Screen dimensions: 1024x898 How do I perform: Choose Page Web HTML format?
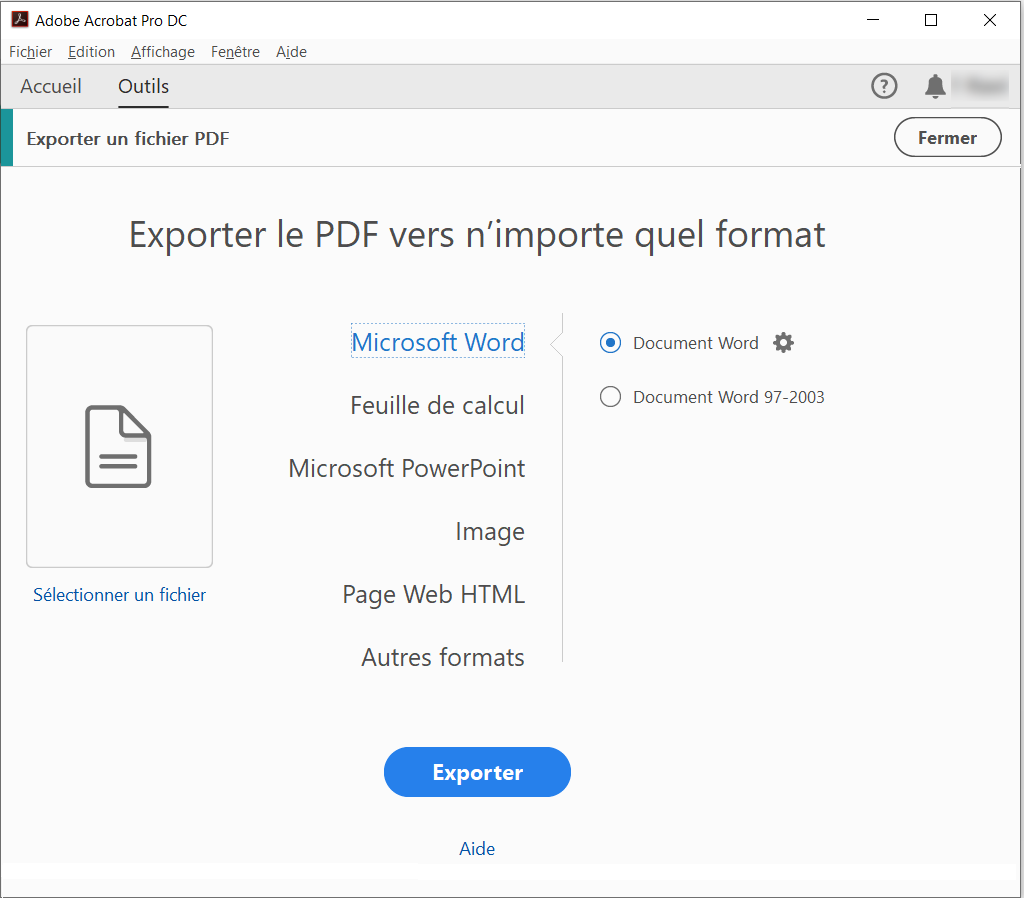(x=433, y=594)
